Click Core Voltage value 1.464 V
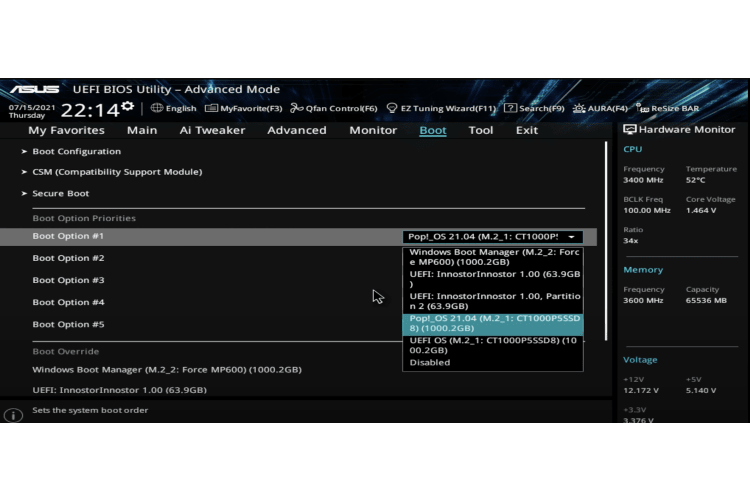Viewport: 750px width, 500px height. coord(701,211)
